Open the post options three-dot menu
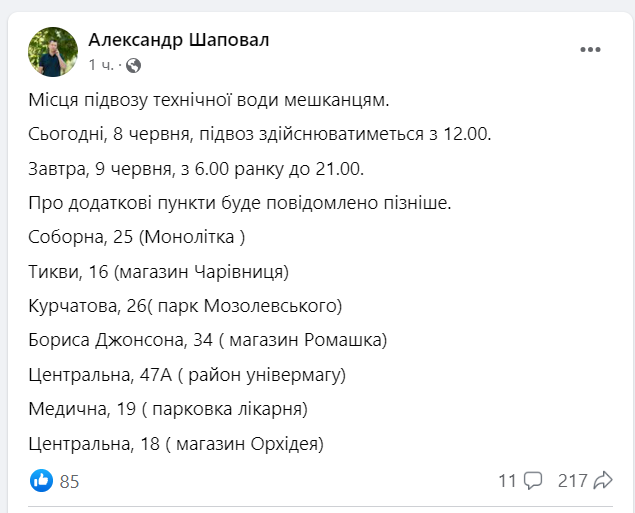Viewport: 635px width, 513px height. (x=591, y=50)
